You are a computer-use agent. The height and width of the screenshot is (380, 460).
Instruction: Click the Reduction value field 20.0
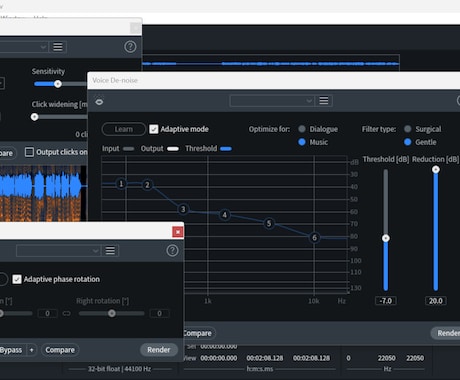[436, 301]
